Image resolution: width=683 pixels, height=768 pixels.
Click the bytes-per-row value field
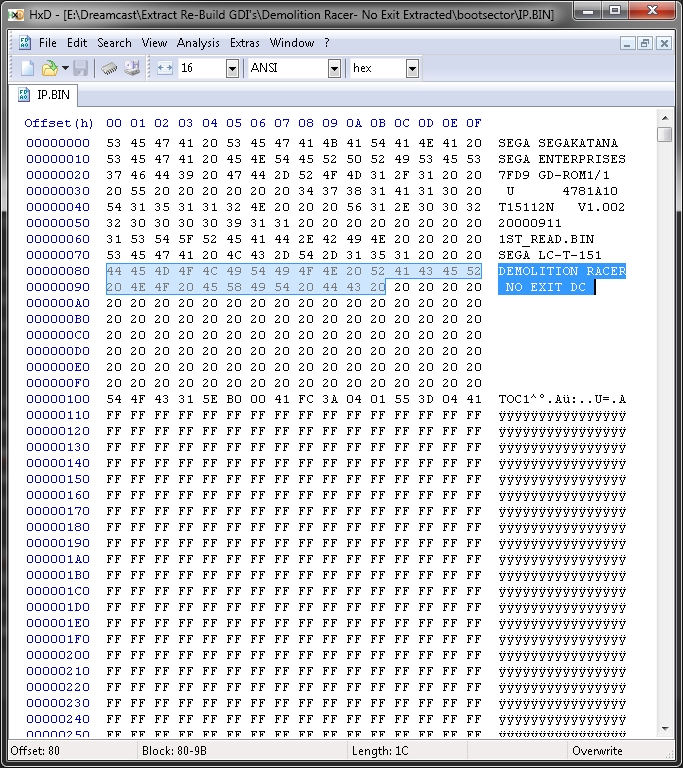coord(201,68)
